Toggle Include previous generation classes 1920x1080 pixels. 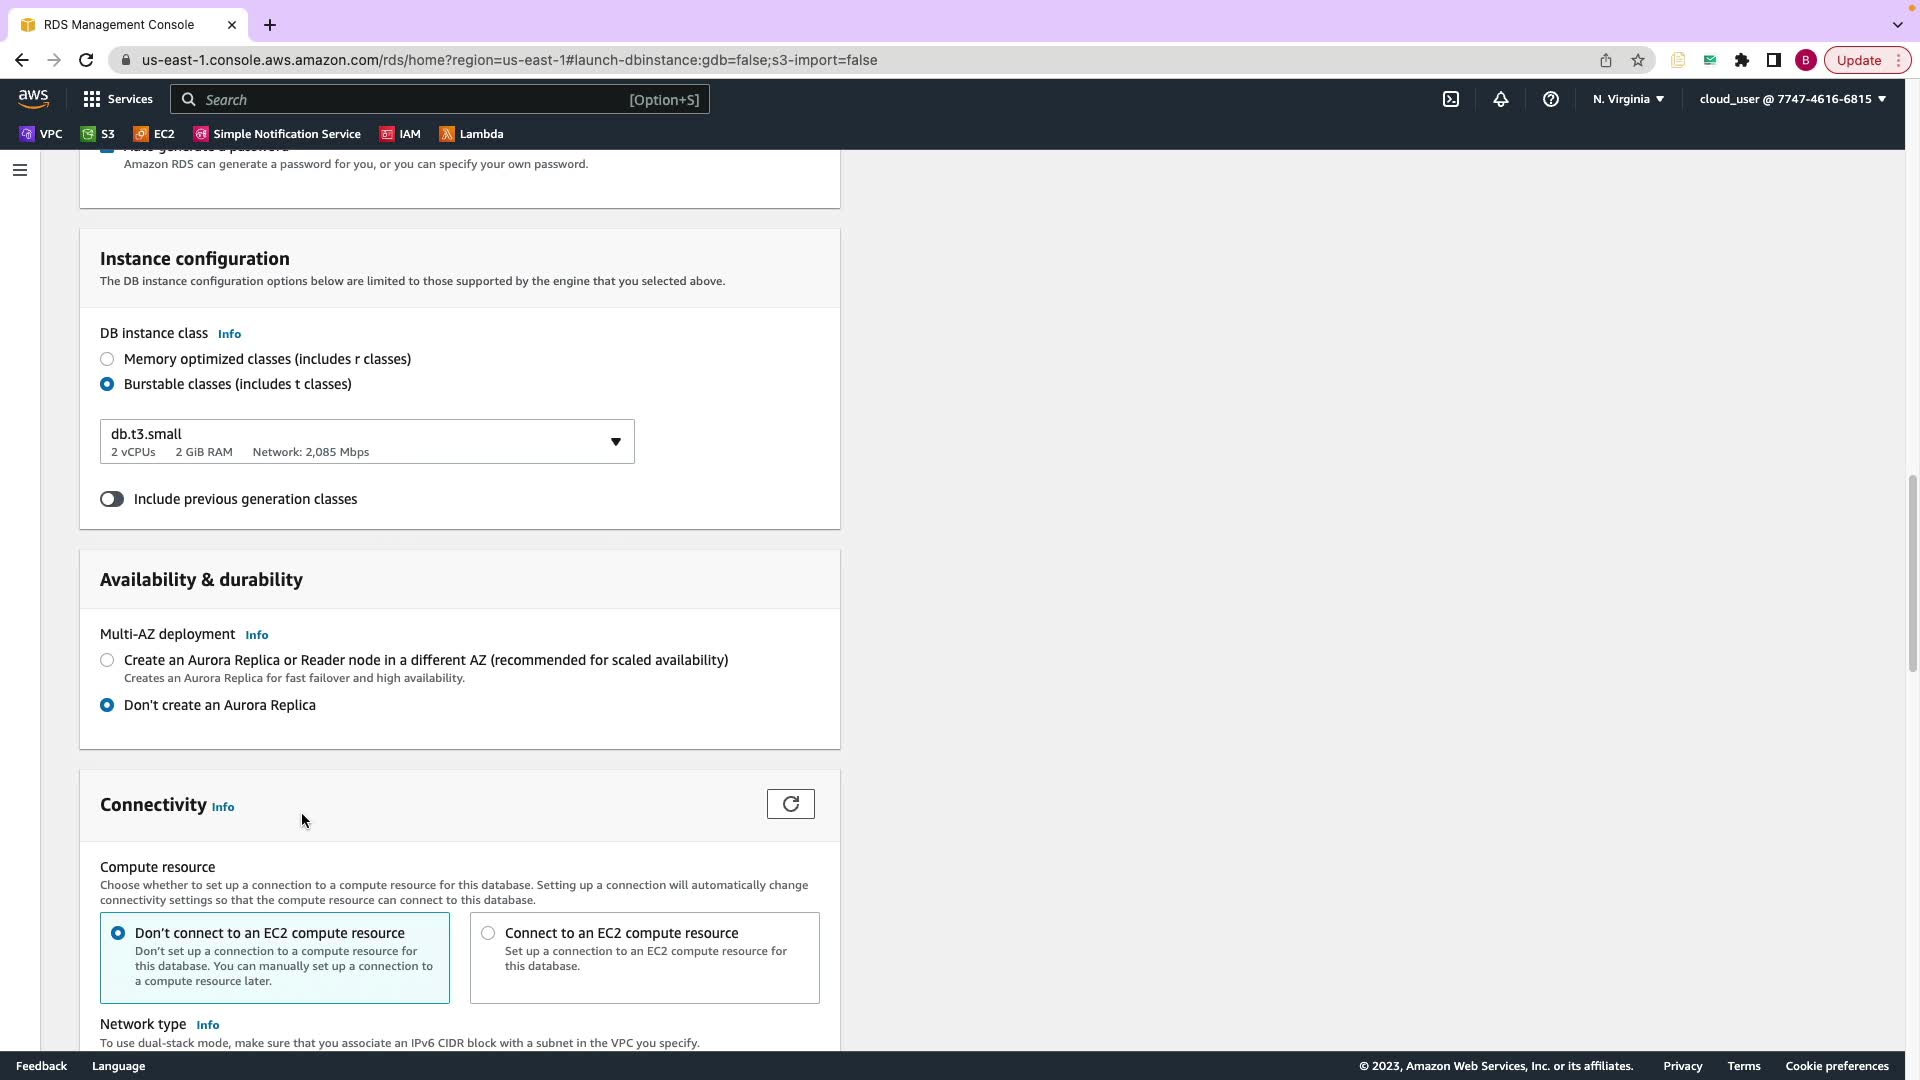click(x=112, y=499)
